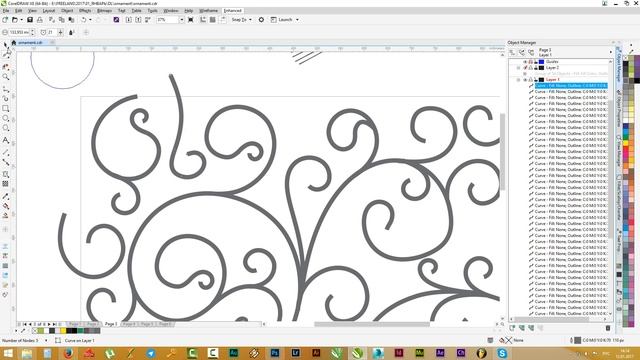
Task: Toggle the Show Grid icon in the toolbar
Action: click(x=213, y=20)
